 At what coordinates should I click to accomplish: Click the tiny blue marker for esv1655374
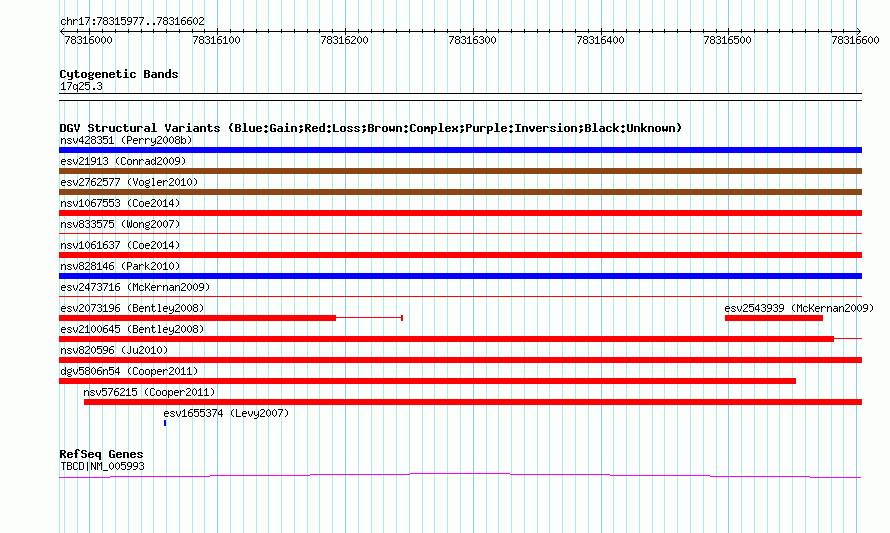coord(165,423)
